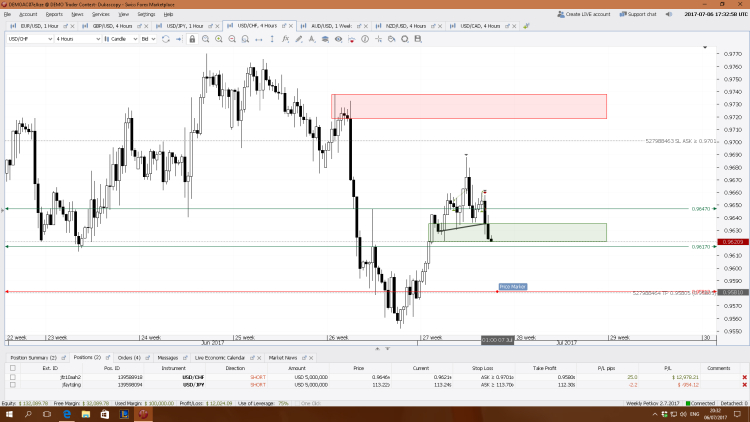Open the Candle chart type dropdown

(121, 39)
